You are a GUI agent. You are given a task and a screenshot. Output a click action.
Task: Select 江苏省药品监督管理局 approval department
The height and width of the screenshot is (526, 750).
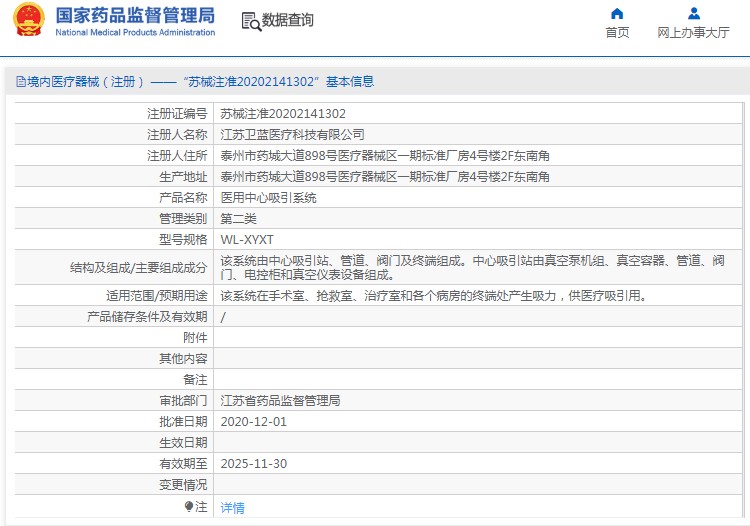point(280,401)
